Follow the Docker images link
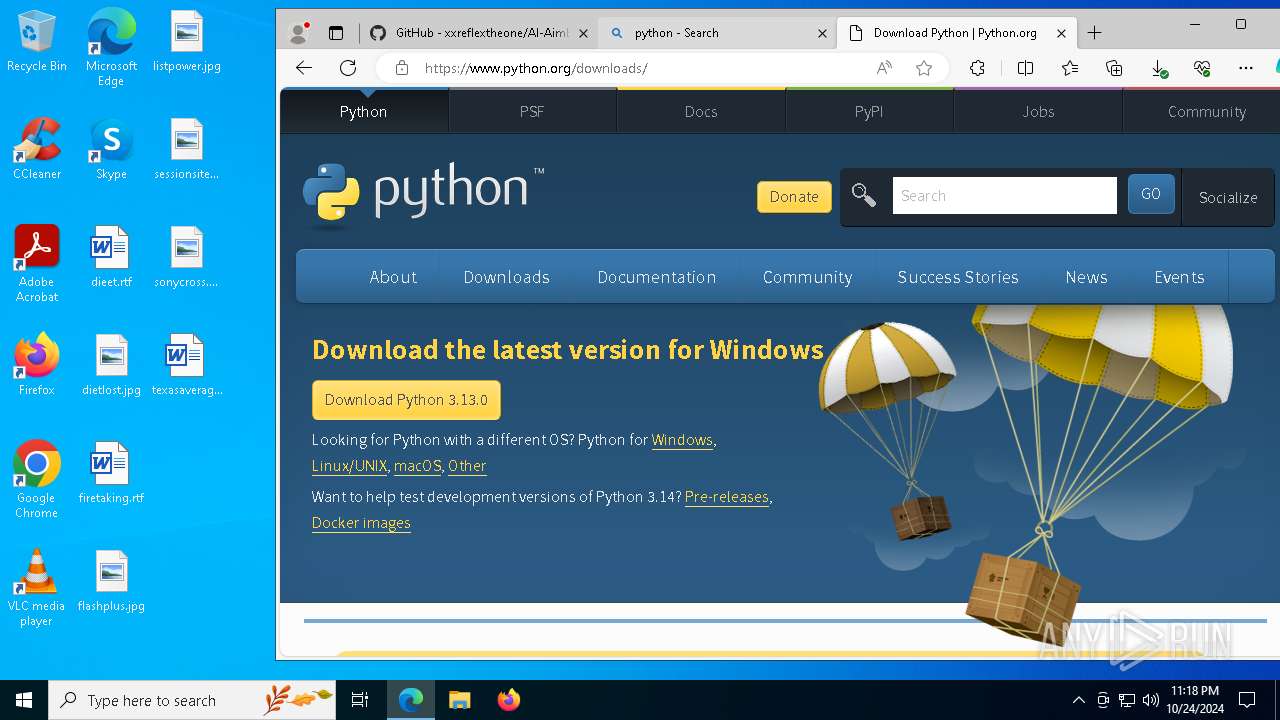Viewport: 1280px width, 720px height. tap(361, 523)
